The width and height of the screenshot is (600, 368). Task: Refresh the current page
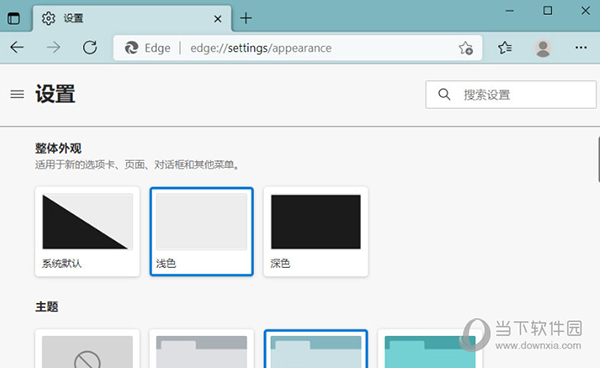point(90,48)
